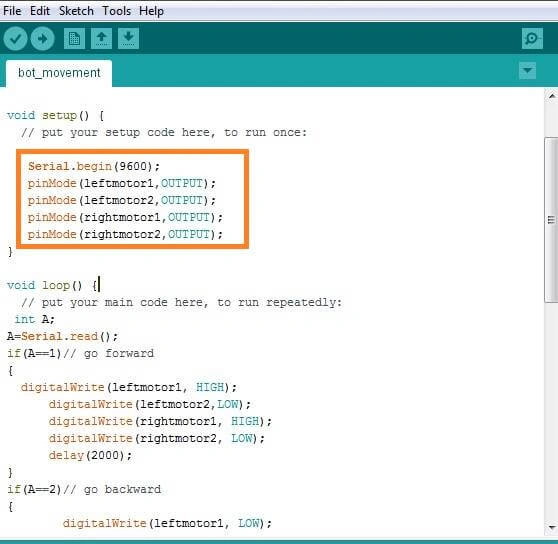Image resolution: width=558 pixels, height=544 pixels.
Task: Open the File menu
Action: 12,11
